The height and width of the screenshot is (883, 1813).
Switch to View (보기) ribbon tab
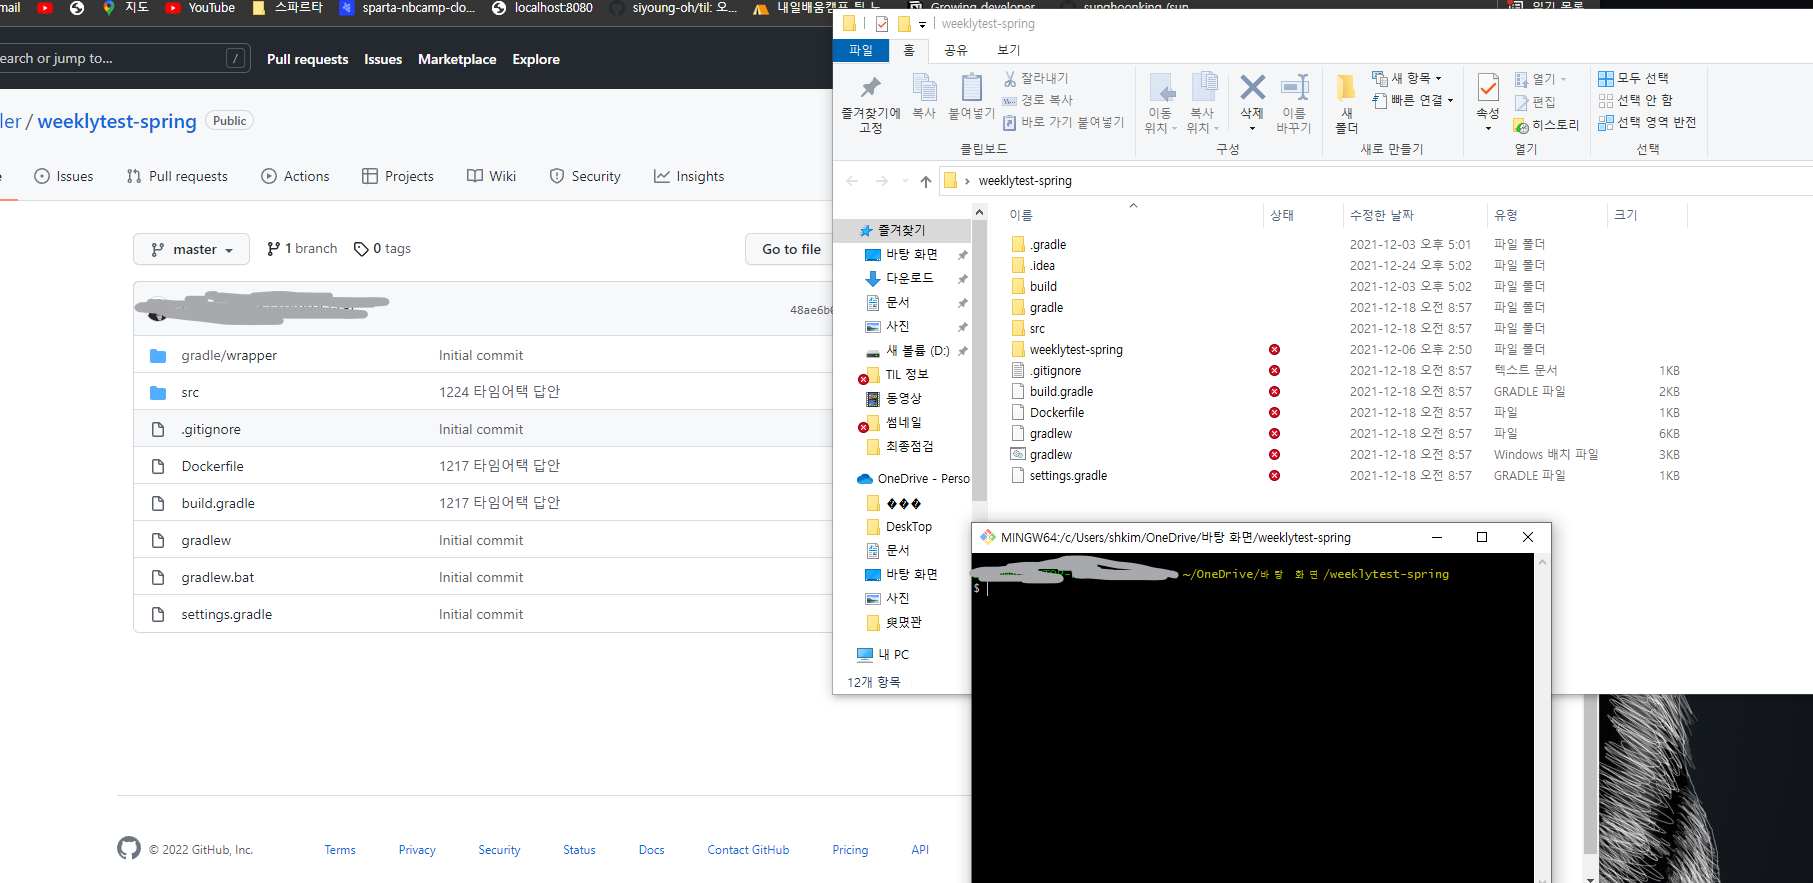1009,50
